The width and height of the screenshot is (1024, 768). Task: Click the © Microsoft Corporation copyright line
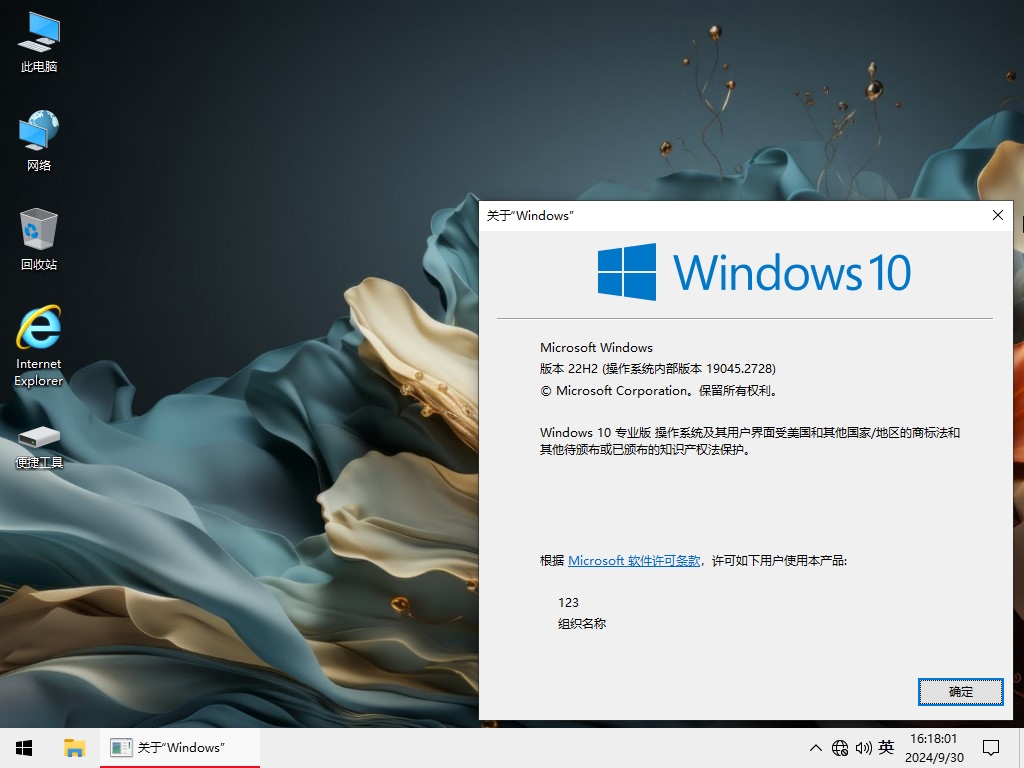pyautogui.click(x=659, y=391)
